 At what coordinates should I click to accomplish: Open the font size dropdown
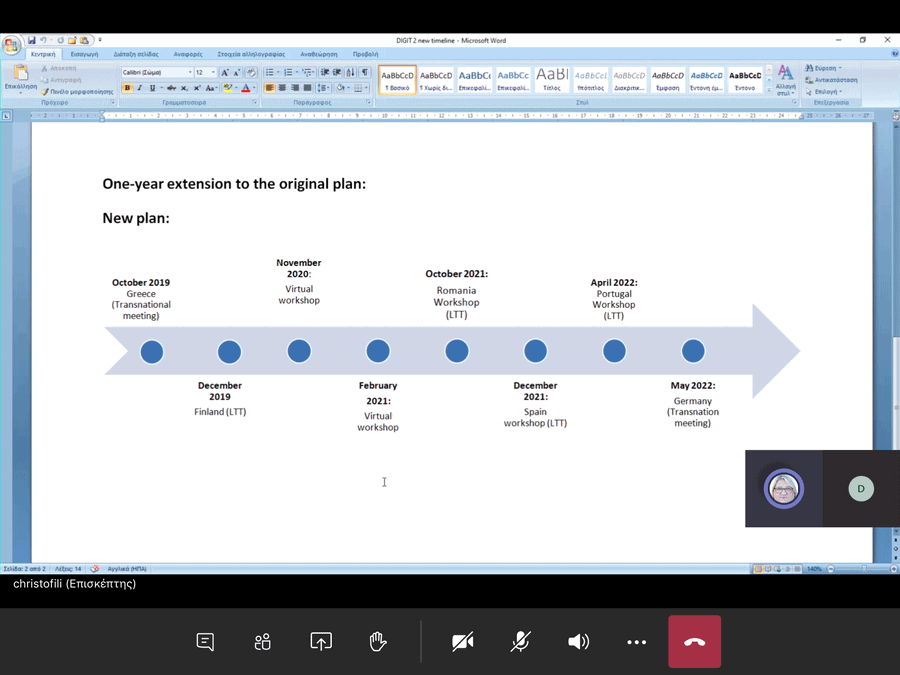pos(213,73)
